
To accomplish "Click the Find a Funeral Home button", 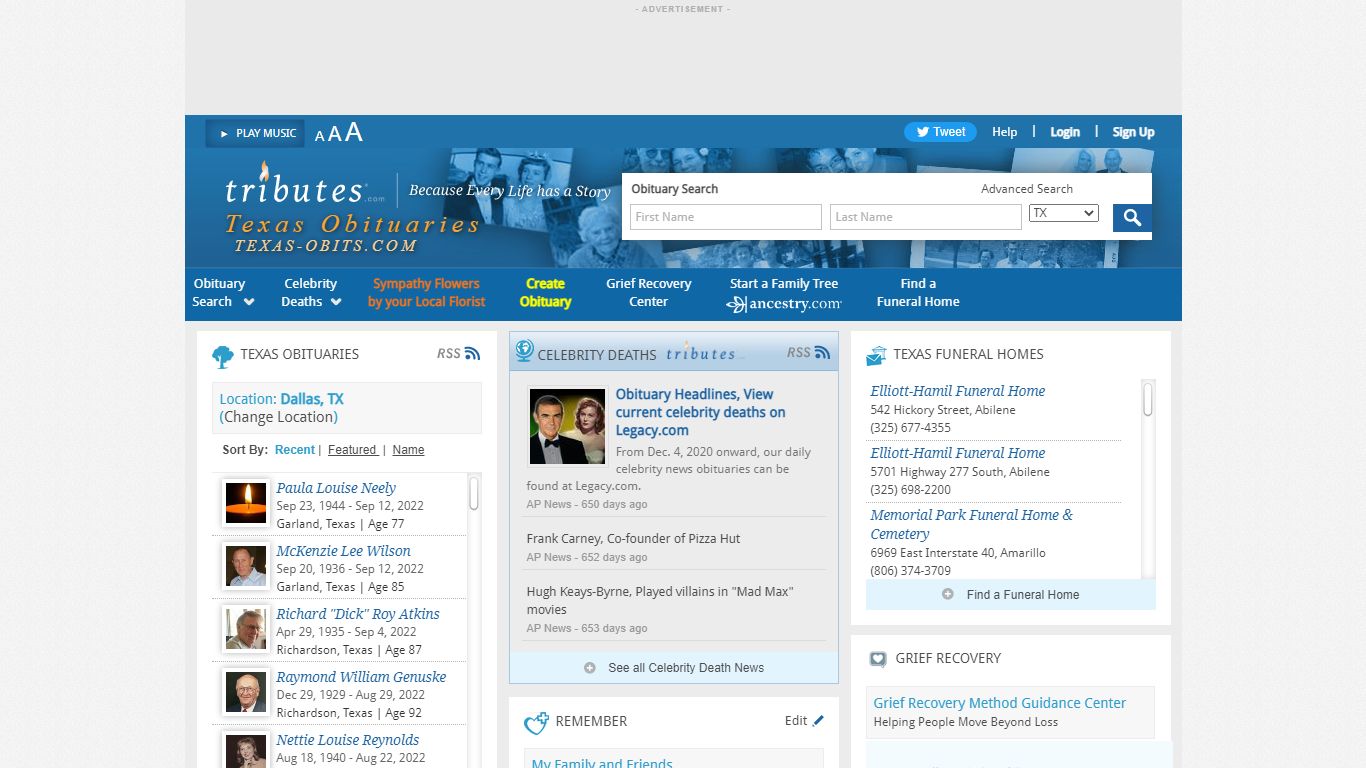I will [1011, 594].
